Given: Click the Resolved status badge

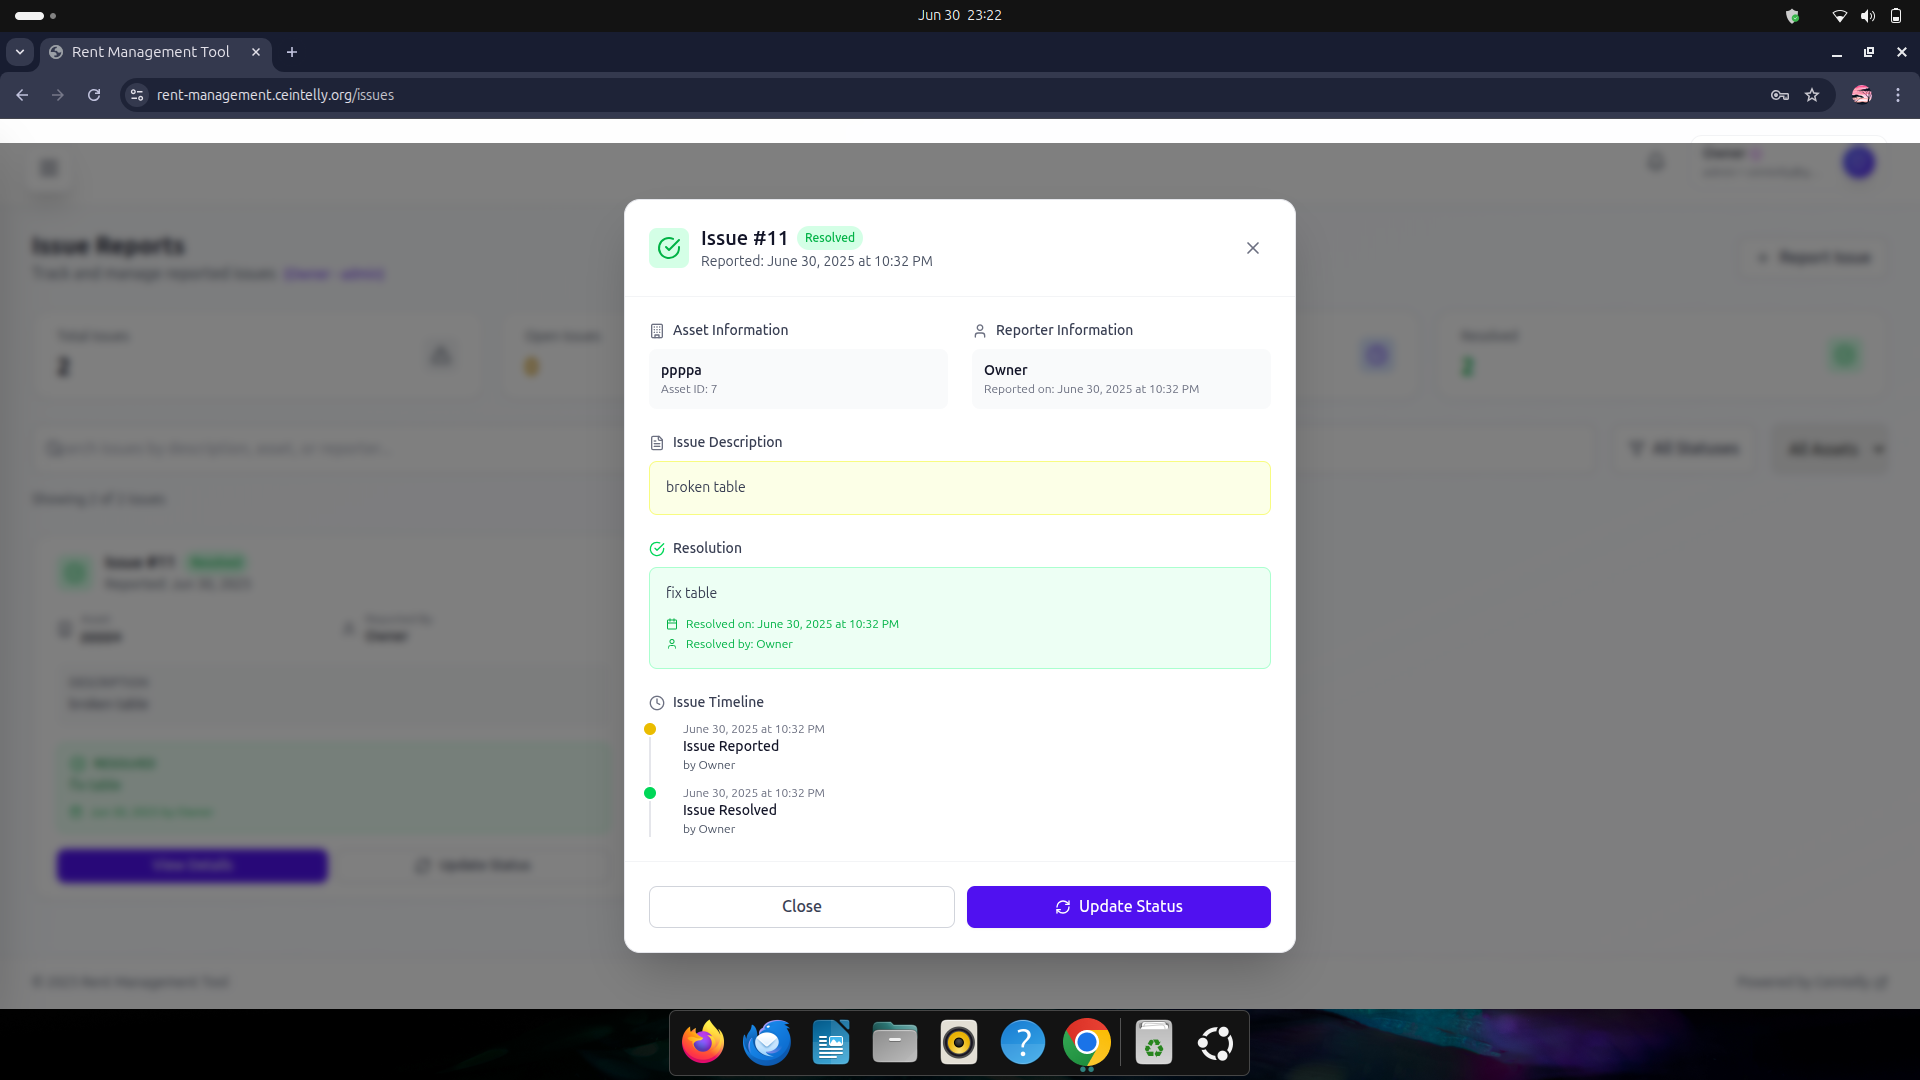Looking at the screenshot, I should (x=829, y=238).
